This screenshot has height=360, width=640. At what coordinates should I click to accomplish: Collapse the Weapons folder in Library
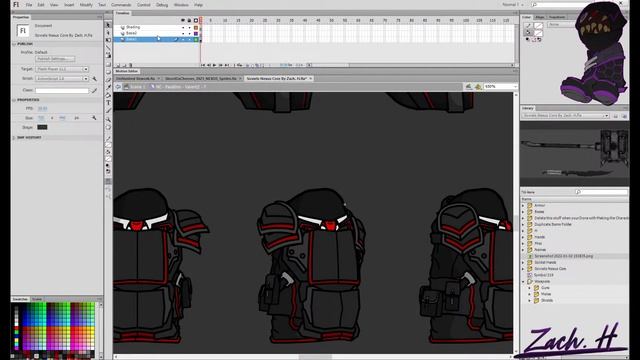pos(523,282)
